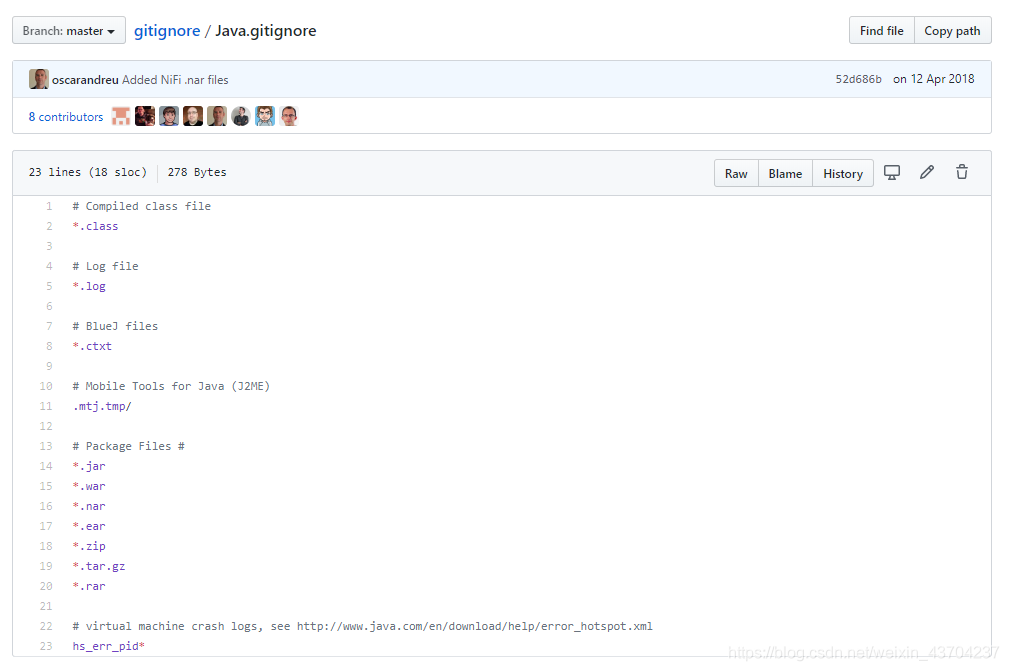1009x671 pixels.
Task: Select line number 14
Action: pos(46,466)
